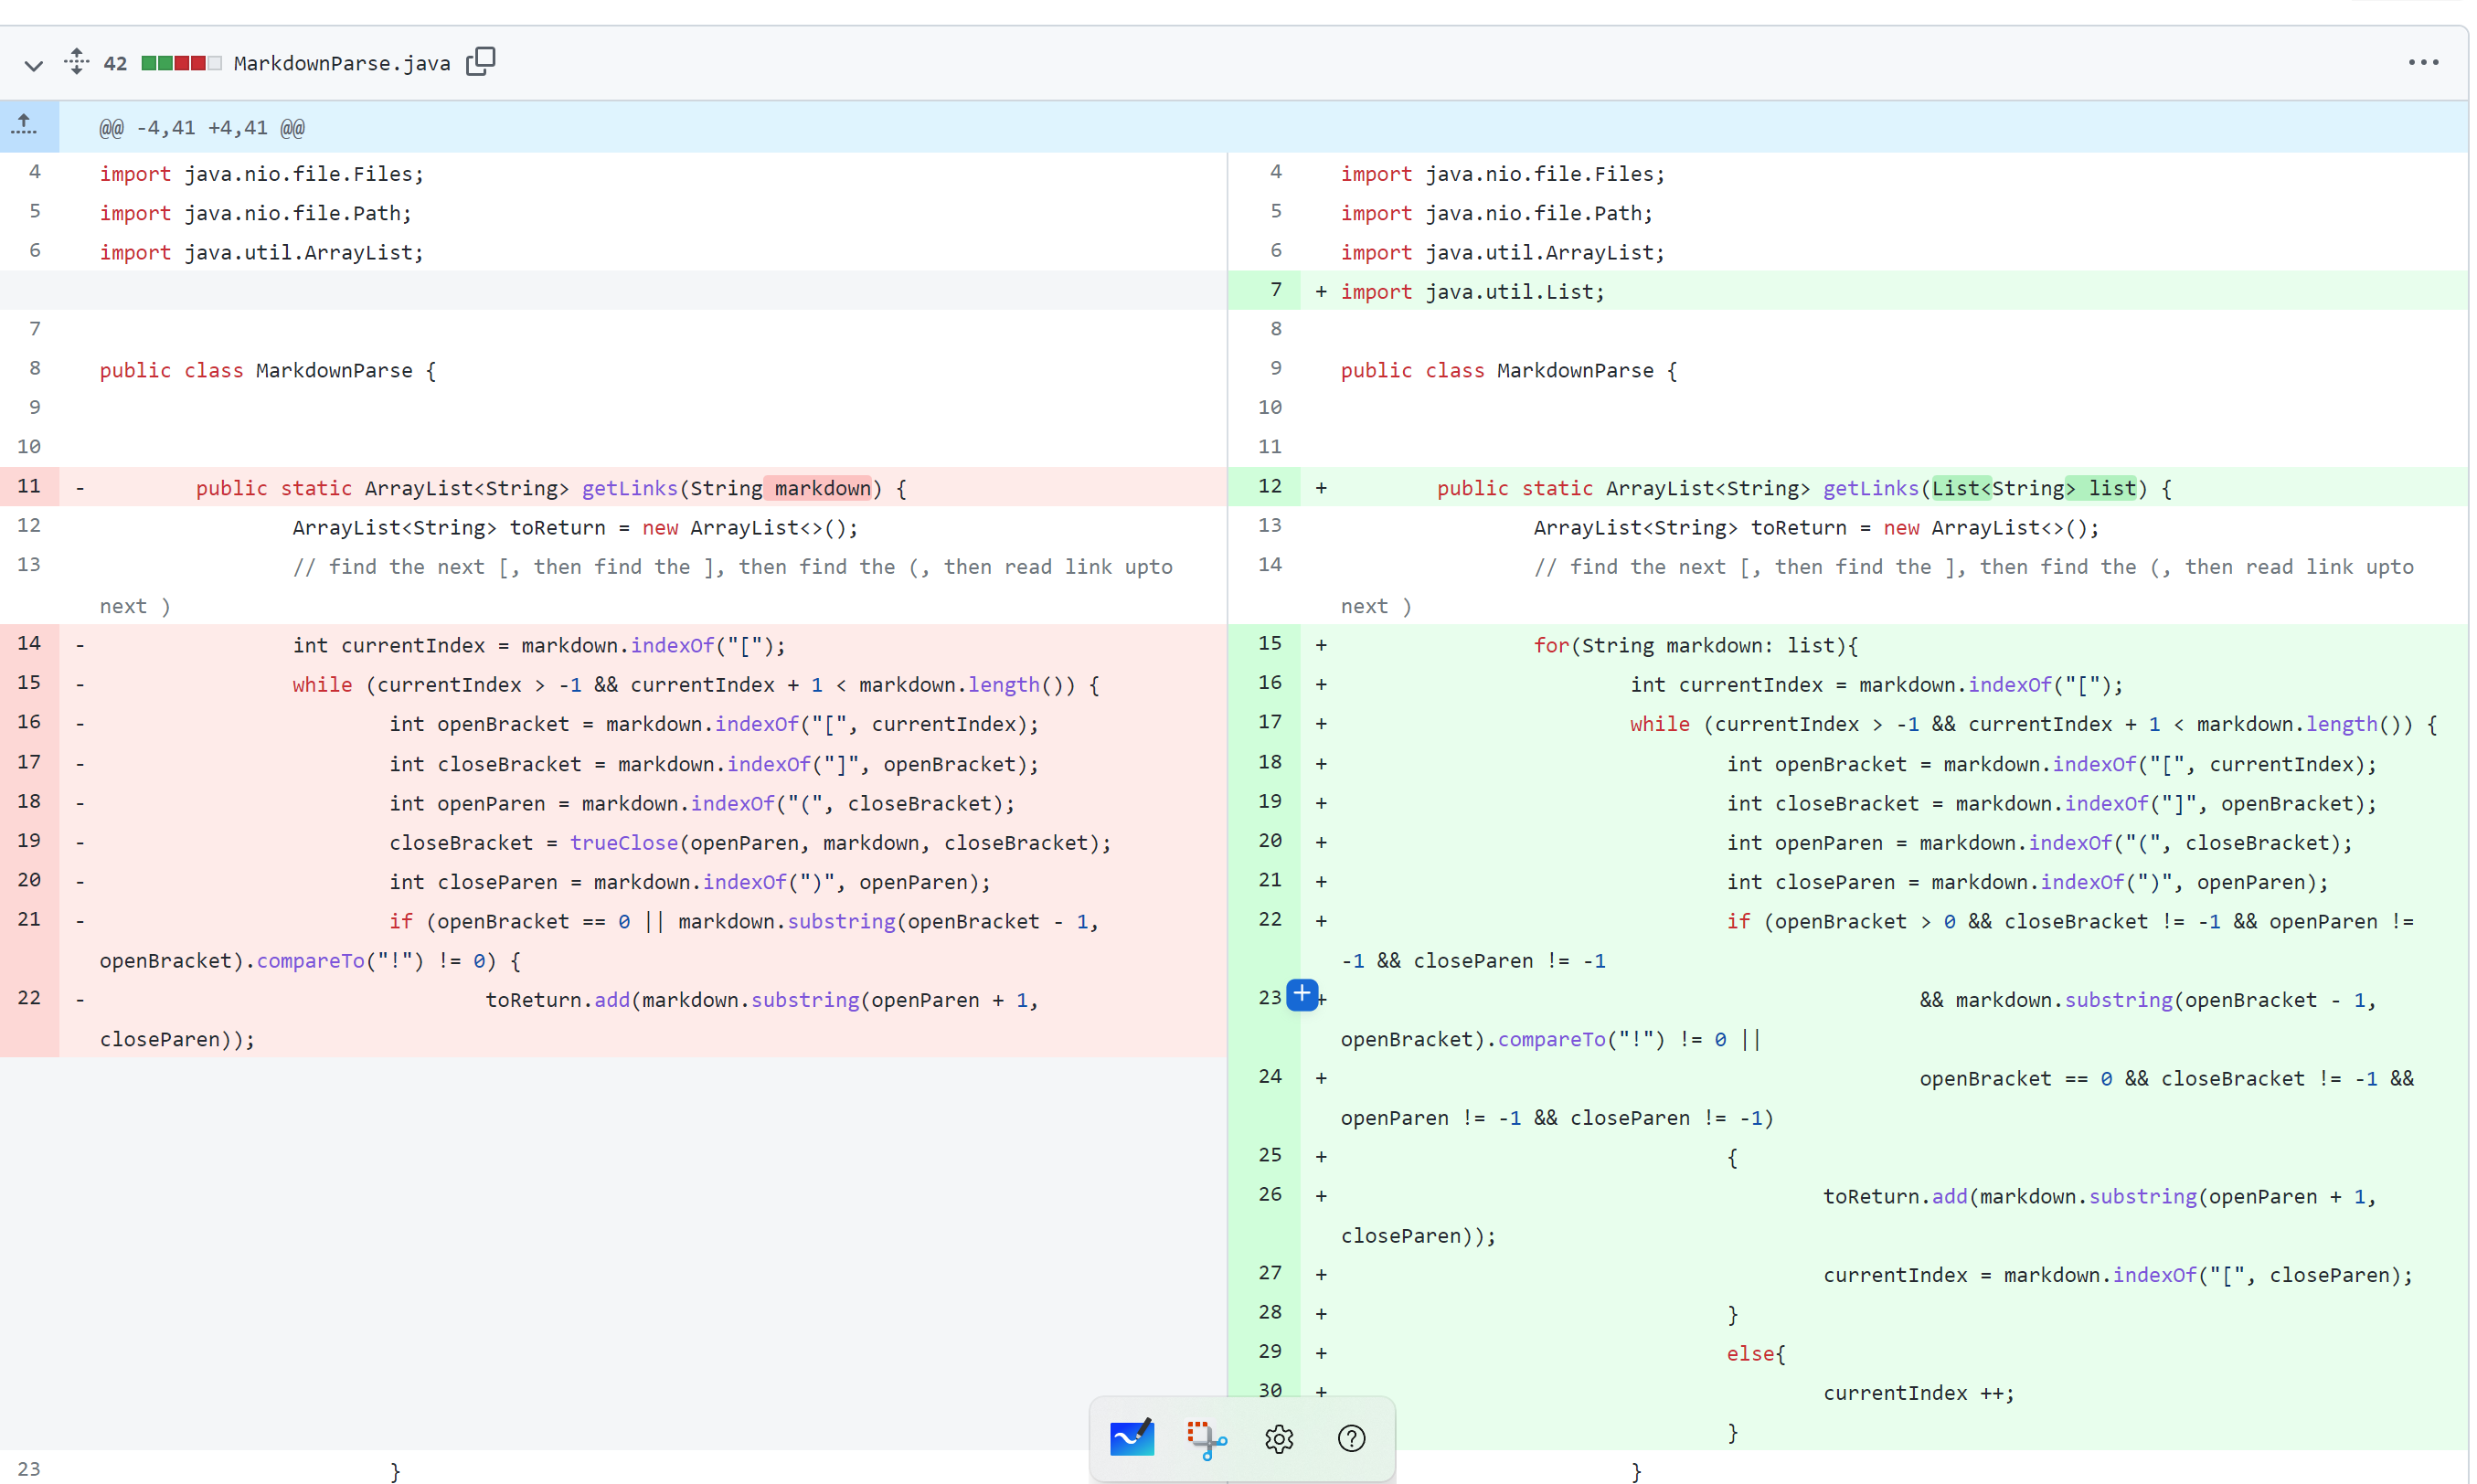
Task: Click the MarkdownParse.java file name
Action: (342, 63)
